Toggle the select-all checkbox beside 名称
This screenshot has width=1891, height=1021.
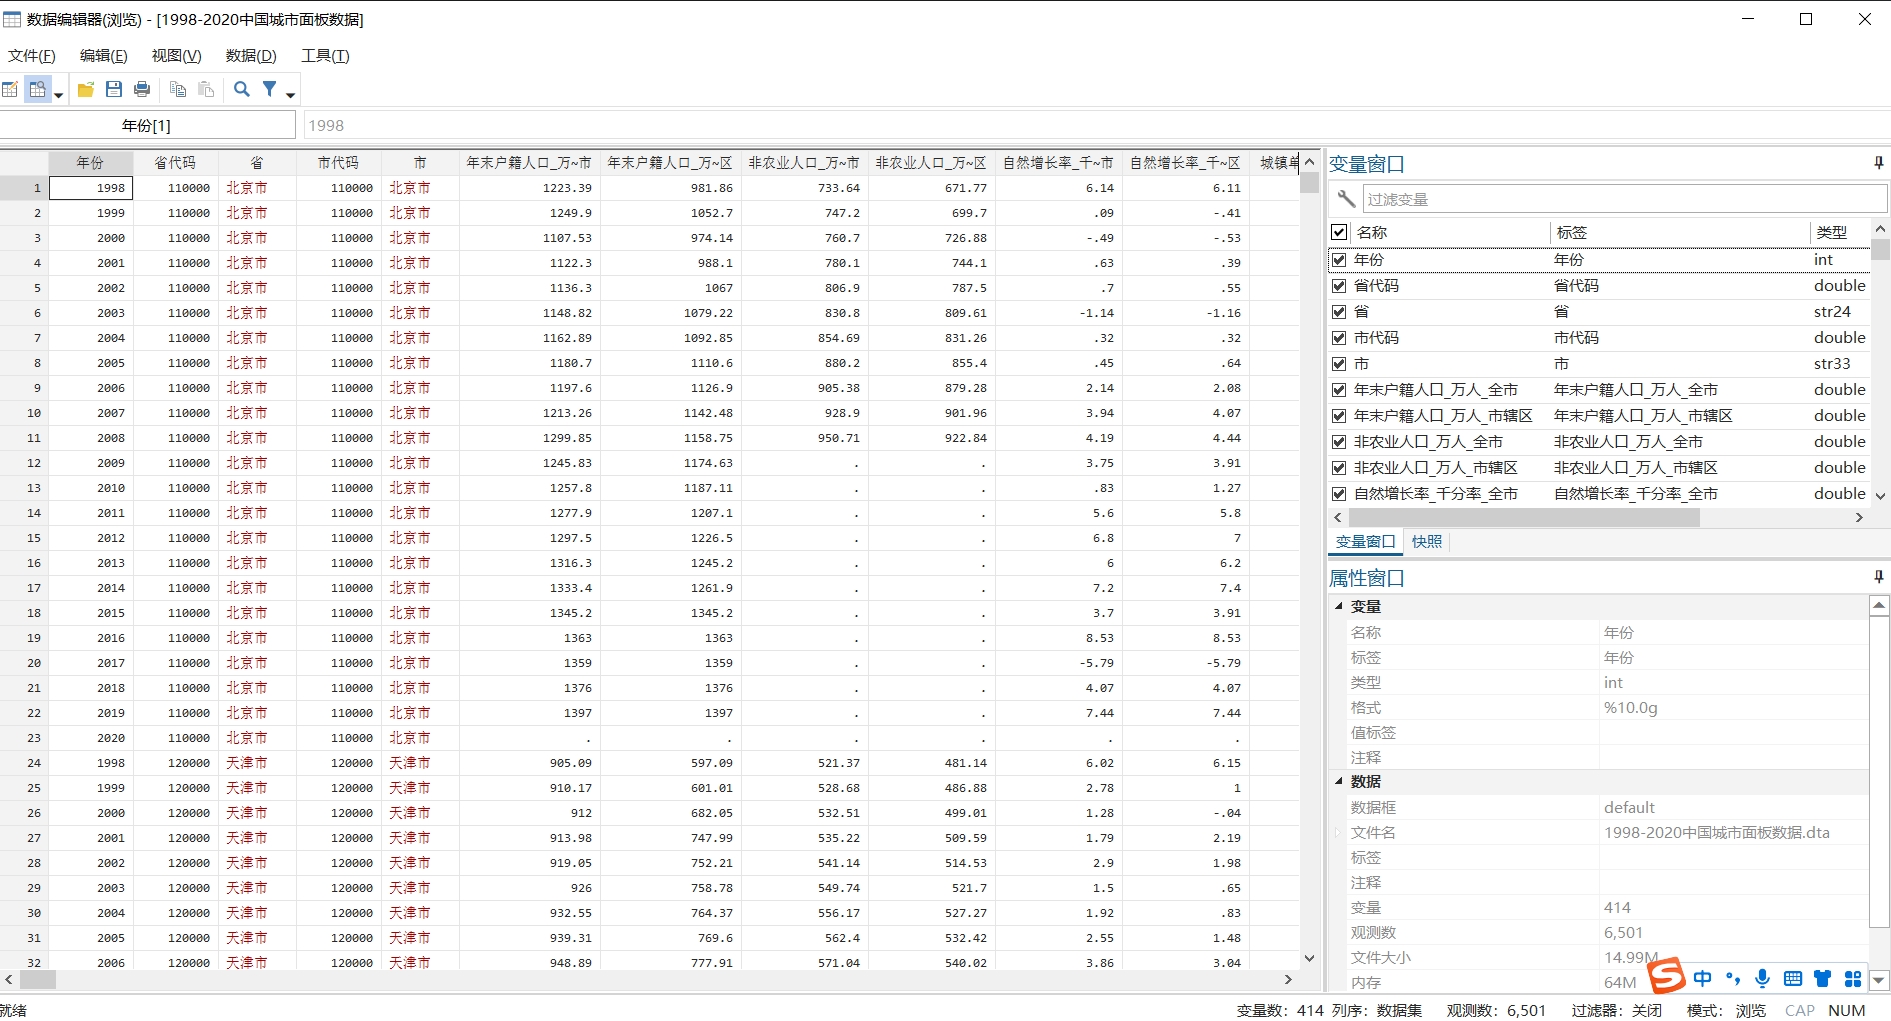tap(1339, 232)
